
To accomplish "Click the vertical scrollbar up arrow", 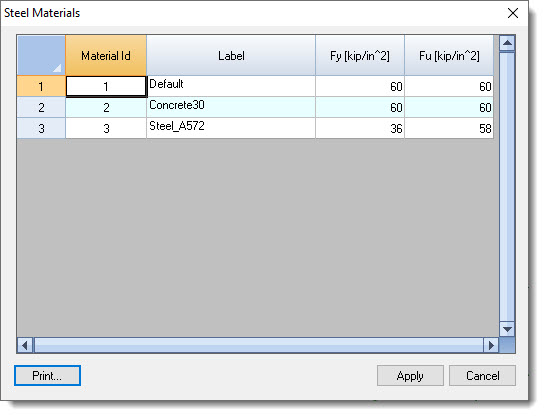I will (507, 43).
